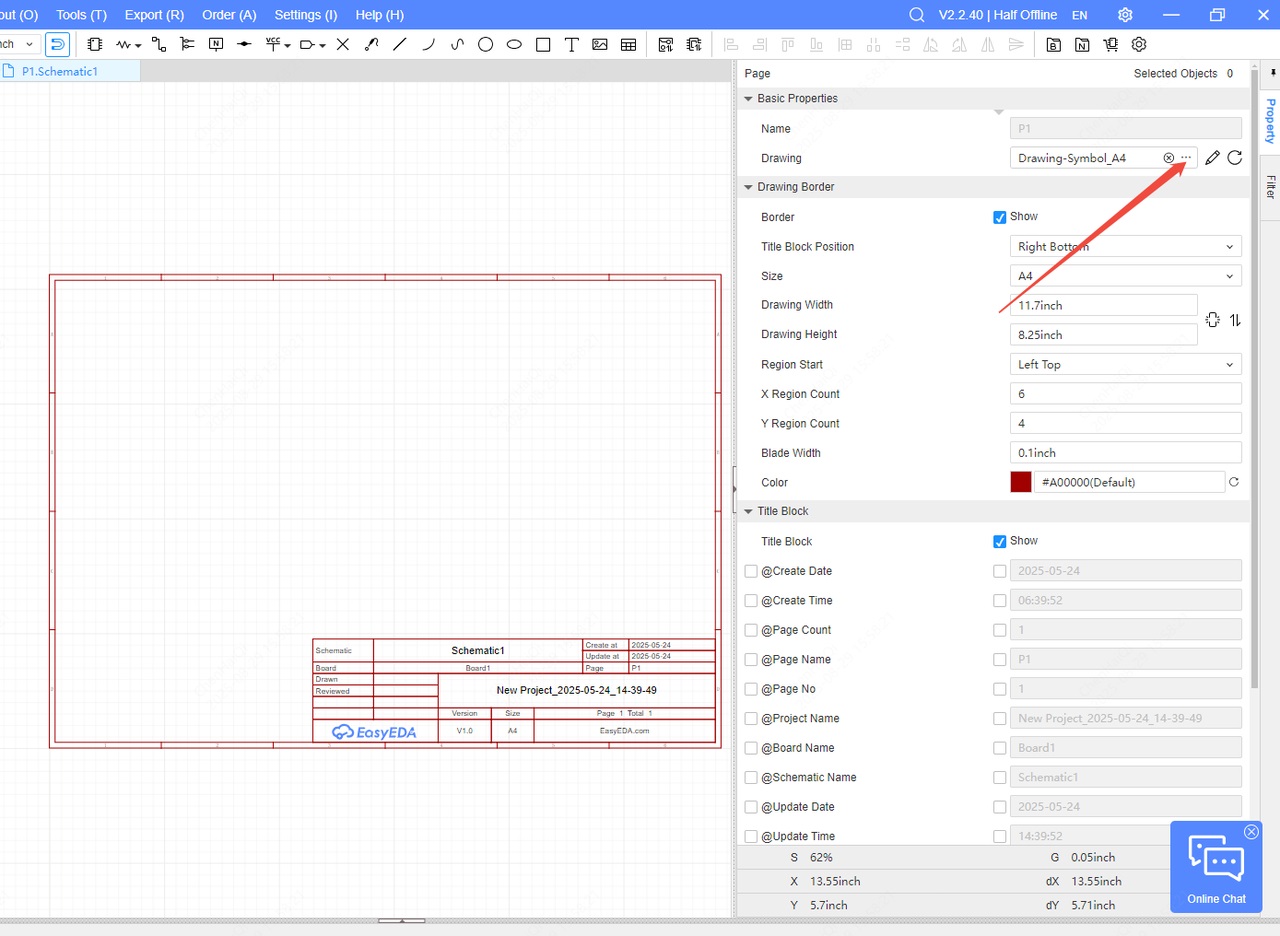Uncheck the Title Block Show checkbox
The image size is (1280, 936).
tap(999, 541)
